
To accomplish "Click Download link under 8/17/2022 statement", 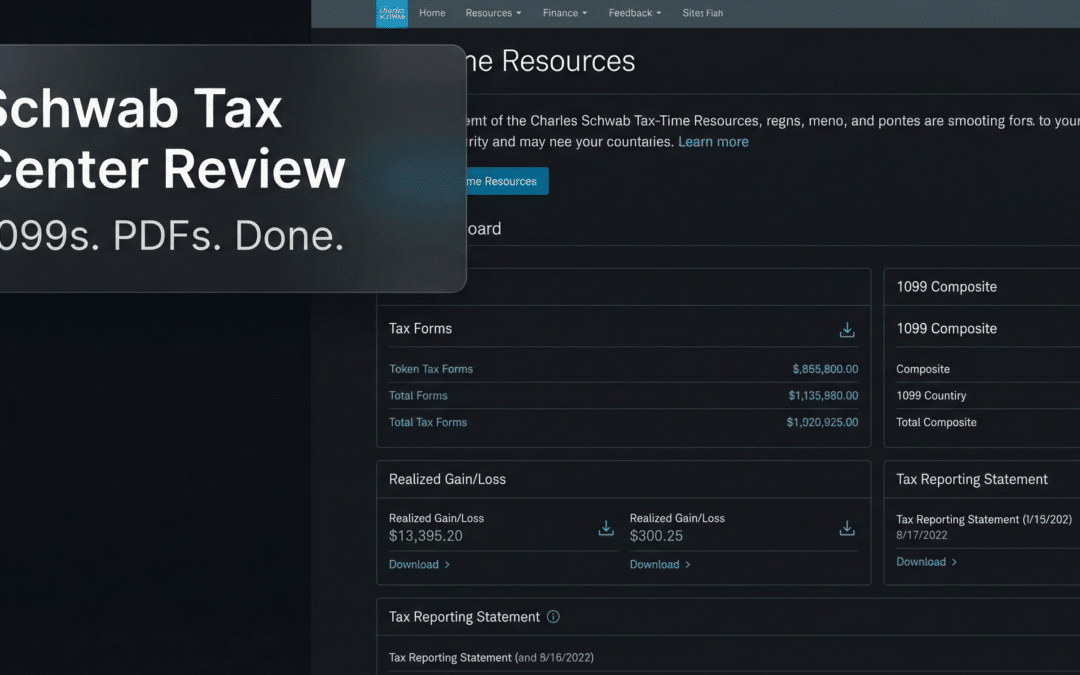I will [x=926, y=562].
